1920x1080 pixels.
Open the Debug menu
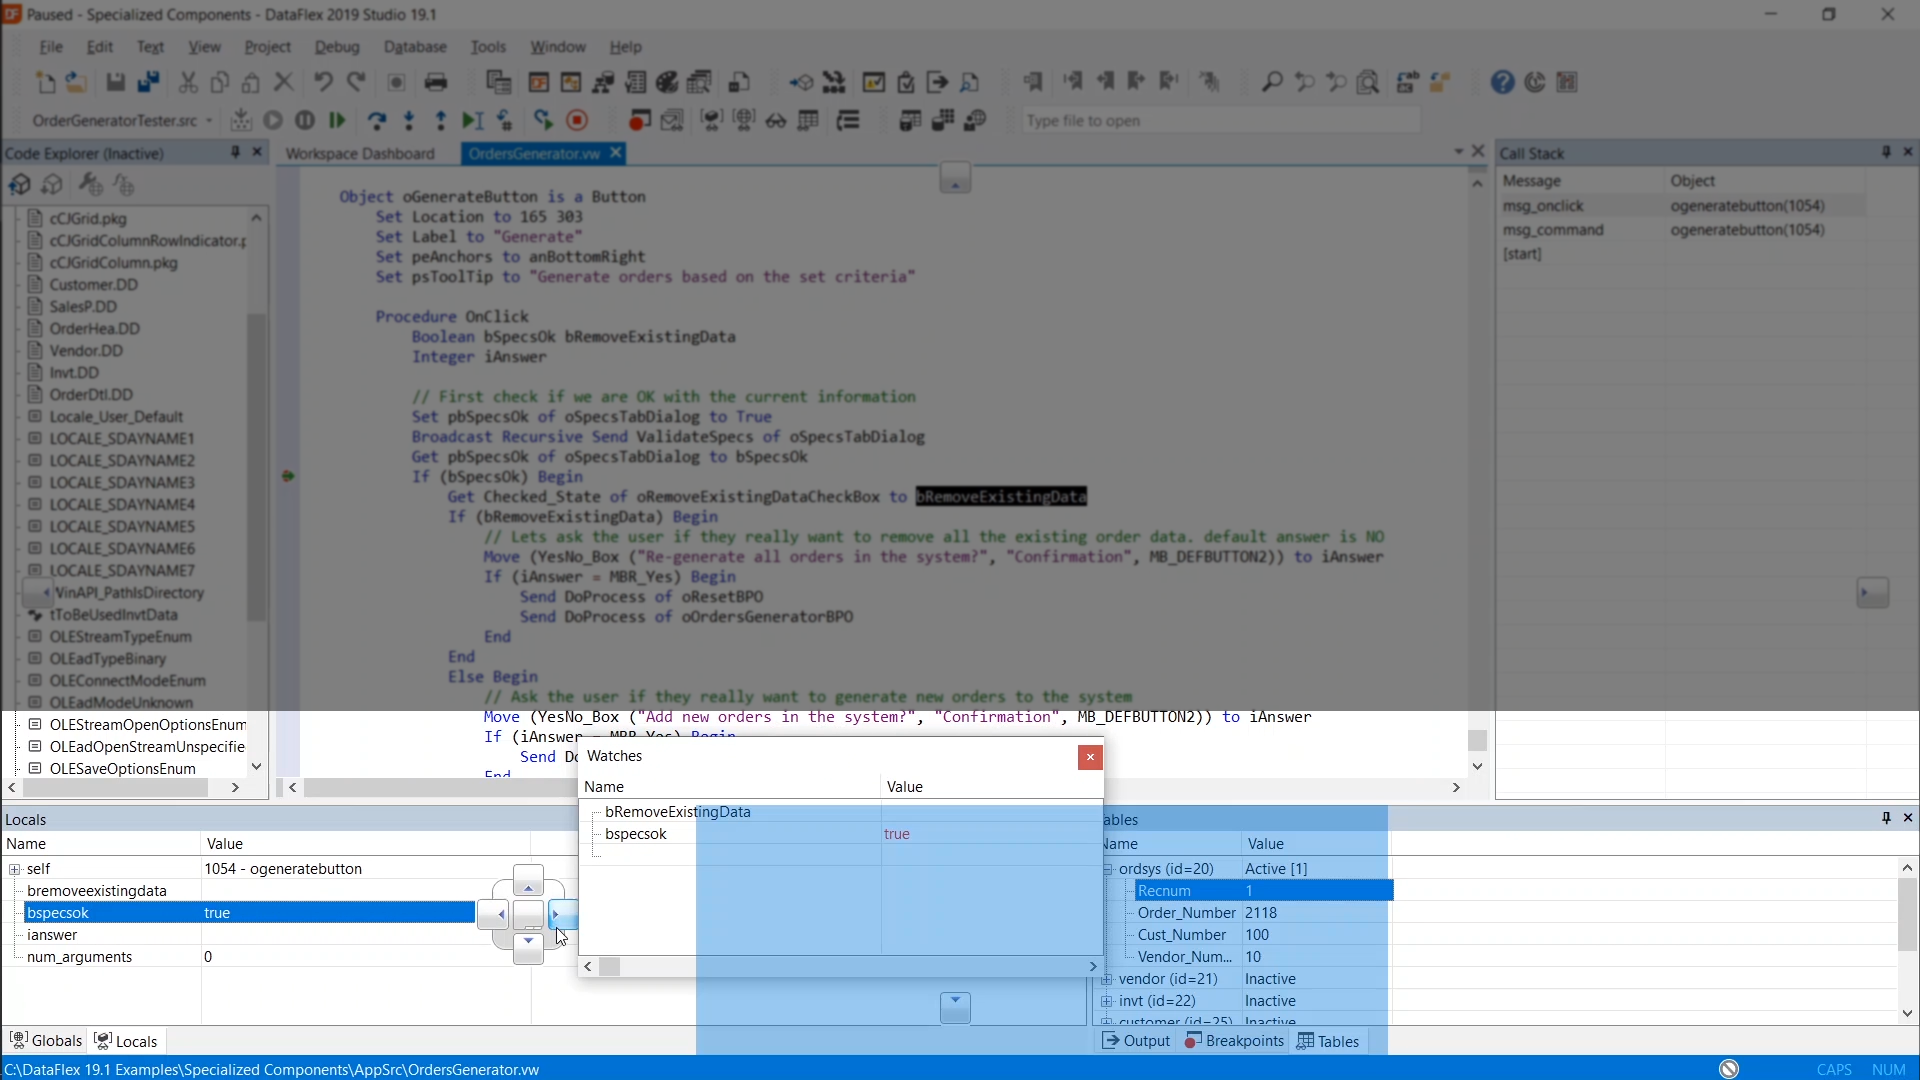[x=336, y=47]
